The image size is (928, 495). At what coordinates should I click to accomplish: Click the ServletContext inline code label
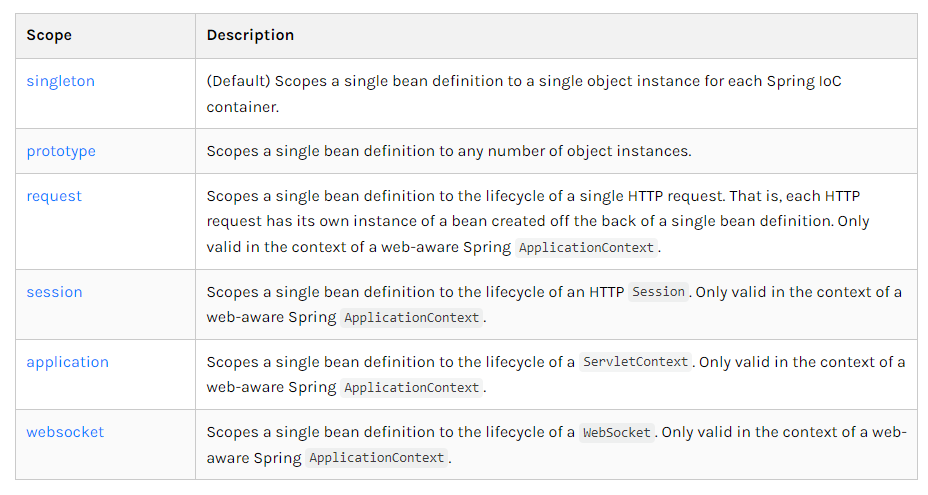click(635, 362)
